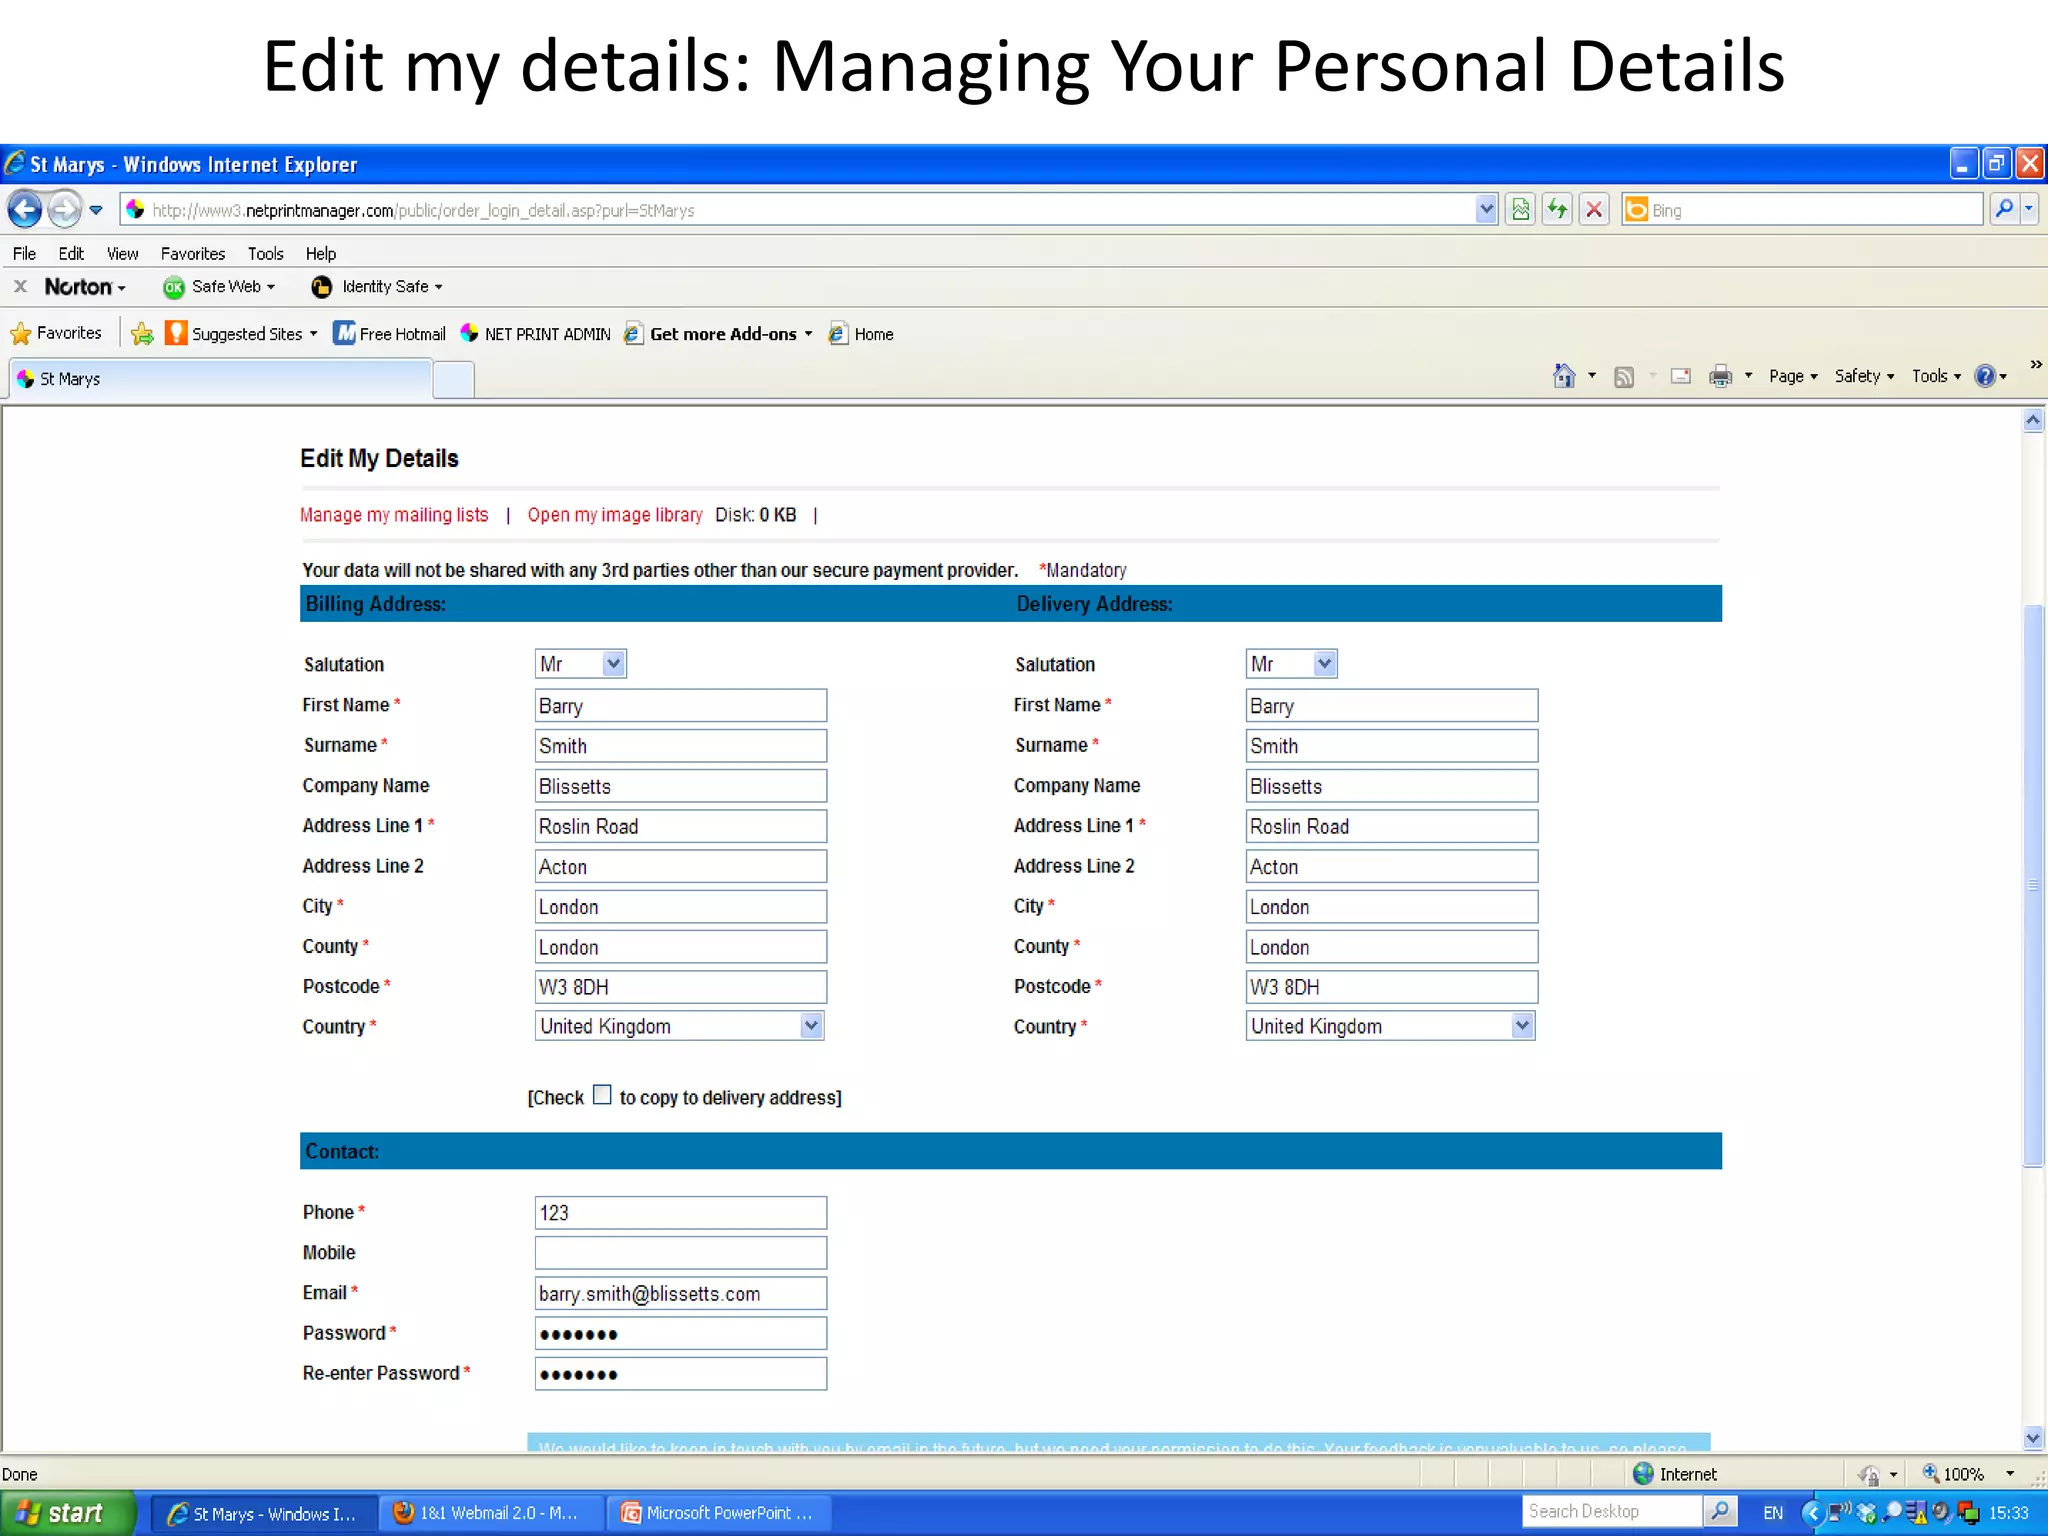Close the Norton toolbar with X

(20, 287)
